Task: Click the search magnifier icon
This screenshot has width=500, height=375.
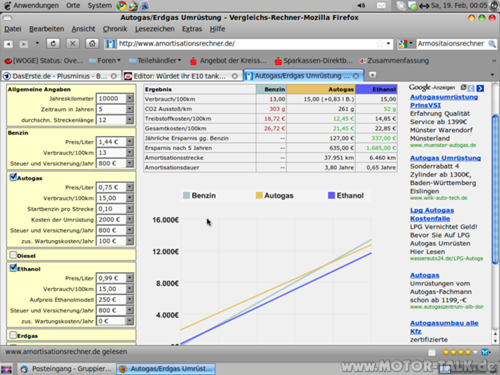Action: tap(492, 44)
